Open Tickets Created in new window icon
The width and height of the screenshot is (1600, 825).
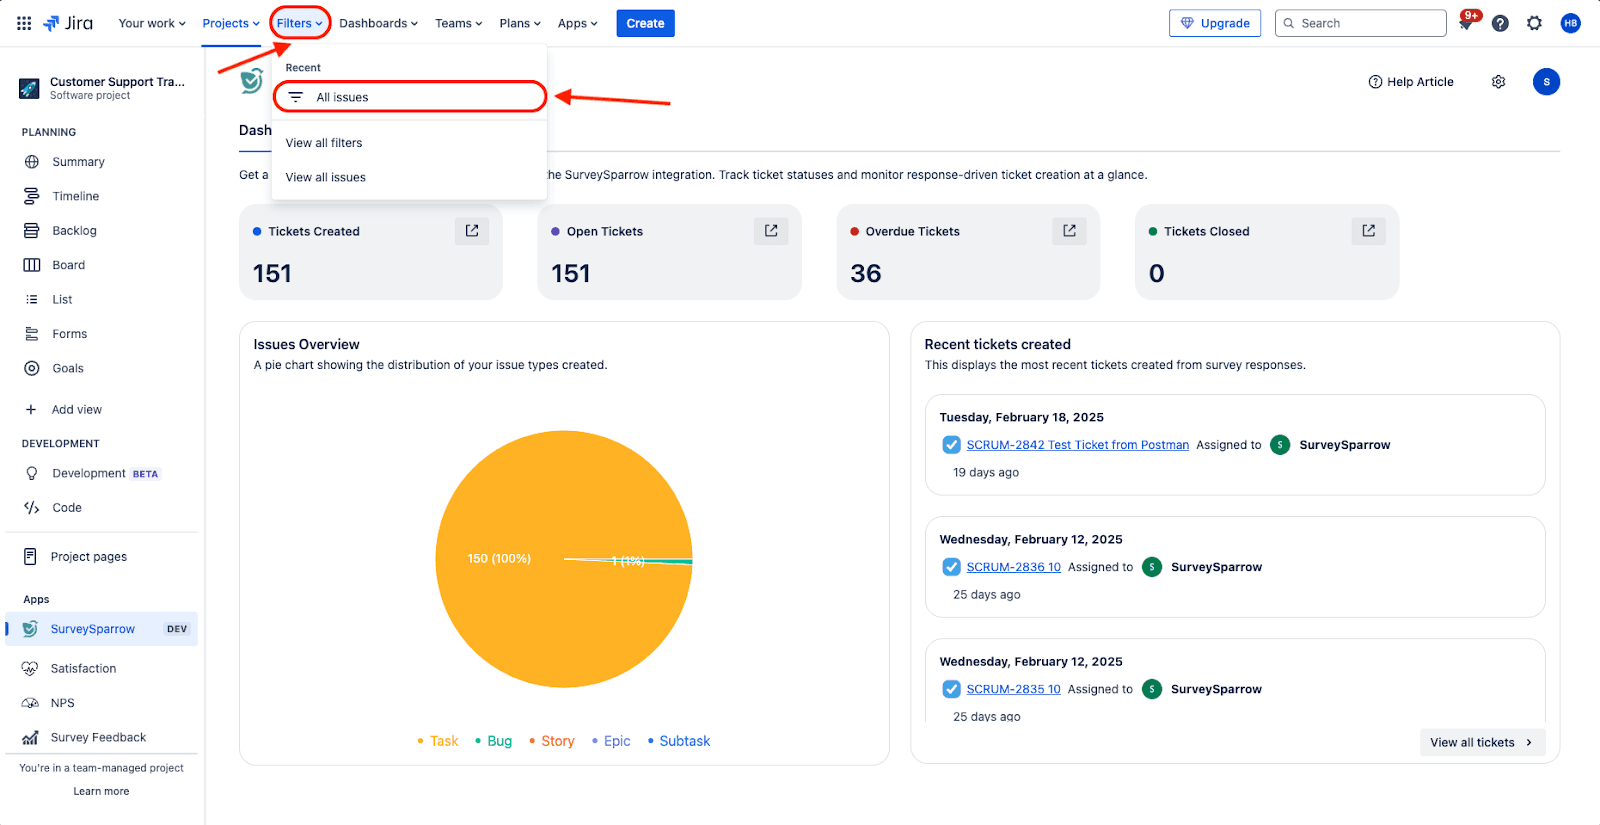472,231
